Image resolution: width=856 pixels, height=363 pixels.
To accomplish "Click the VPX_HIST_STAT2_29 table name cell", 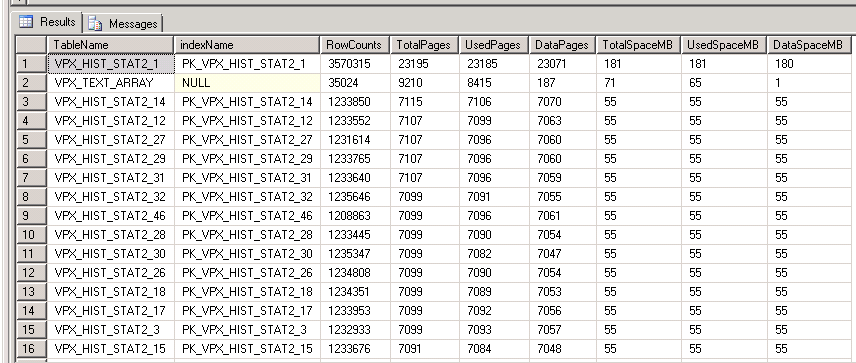I will click(111, 159).
